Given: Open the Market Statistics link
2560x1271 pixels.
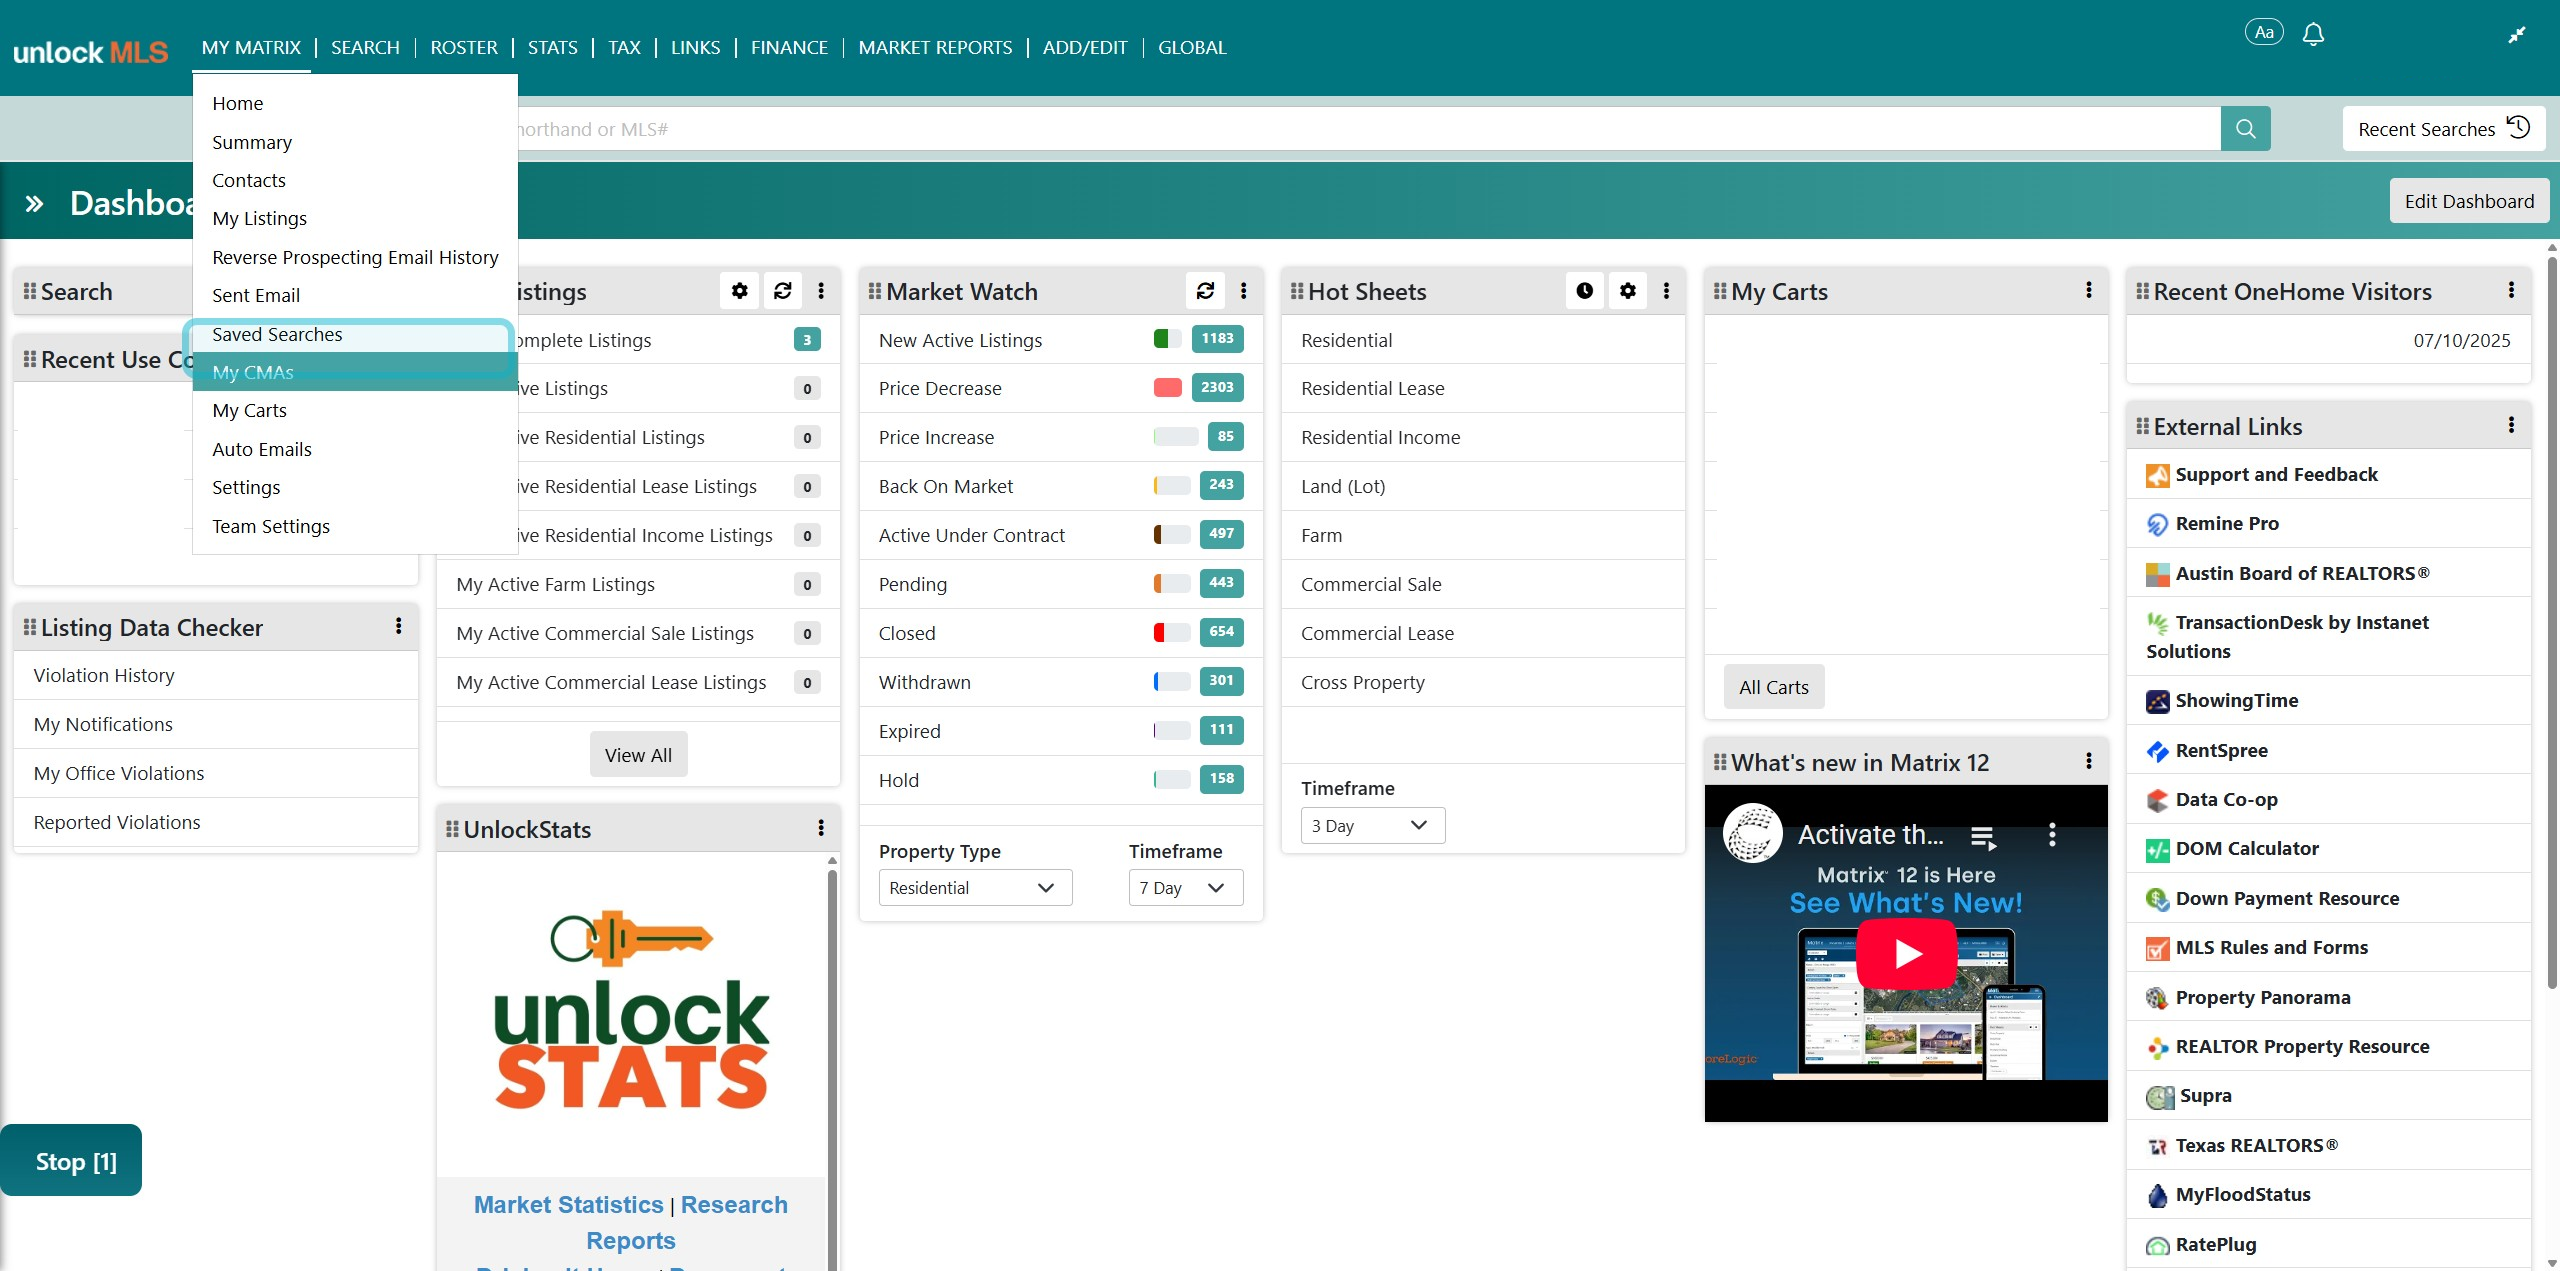Looking at the screenshot, I should coord(568,1205).
